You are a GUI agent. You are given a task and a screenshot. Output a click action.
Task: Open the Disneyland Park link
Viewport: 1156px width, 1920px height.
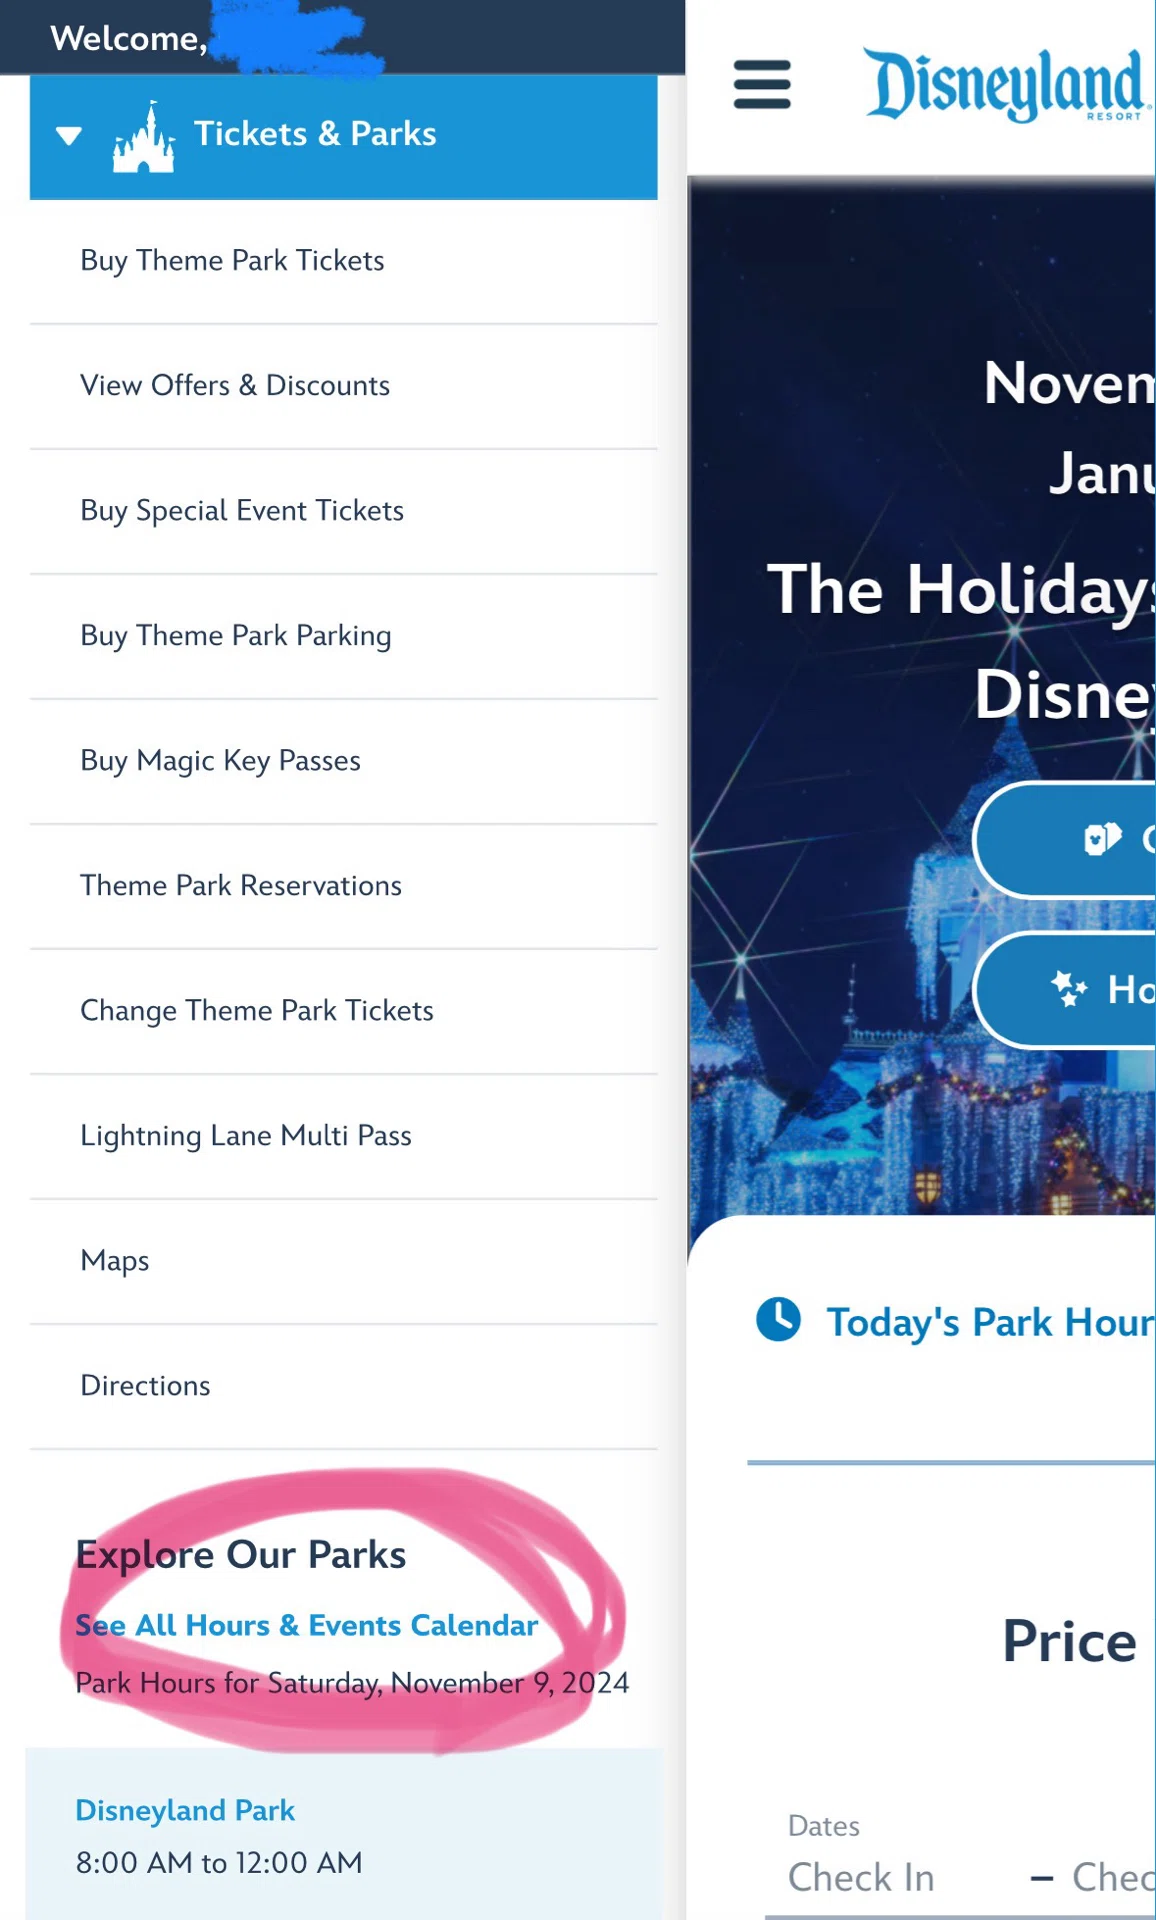[x=185, y=1810]
